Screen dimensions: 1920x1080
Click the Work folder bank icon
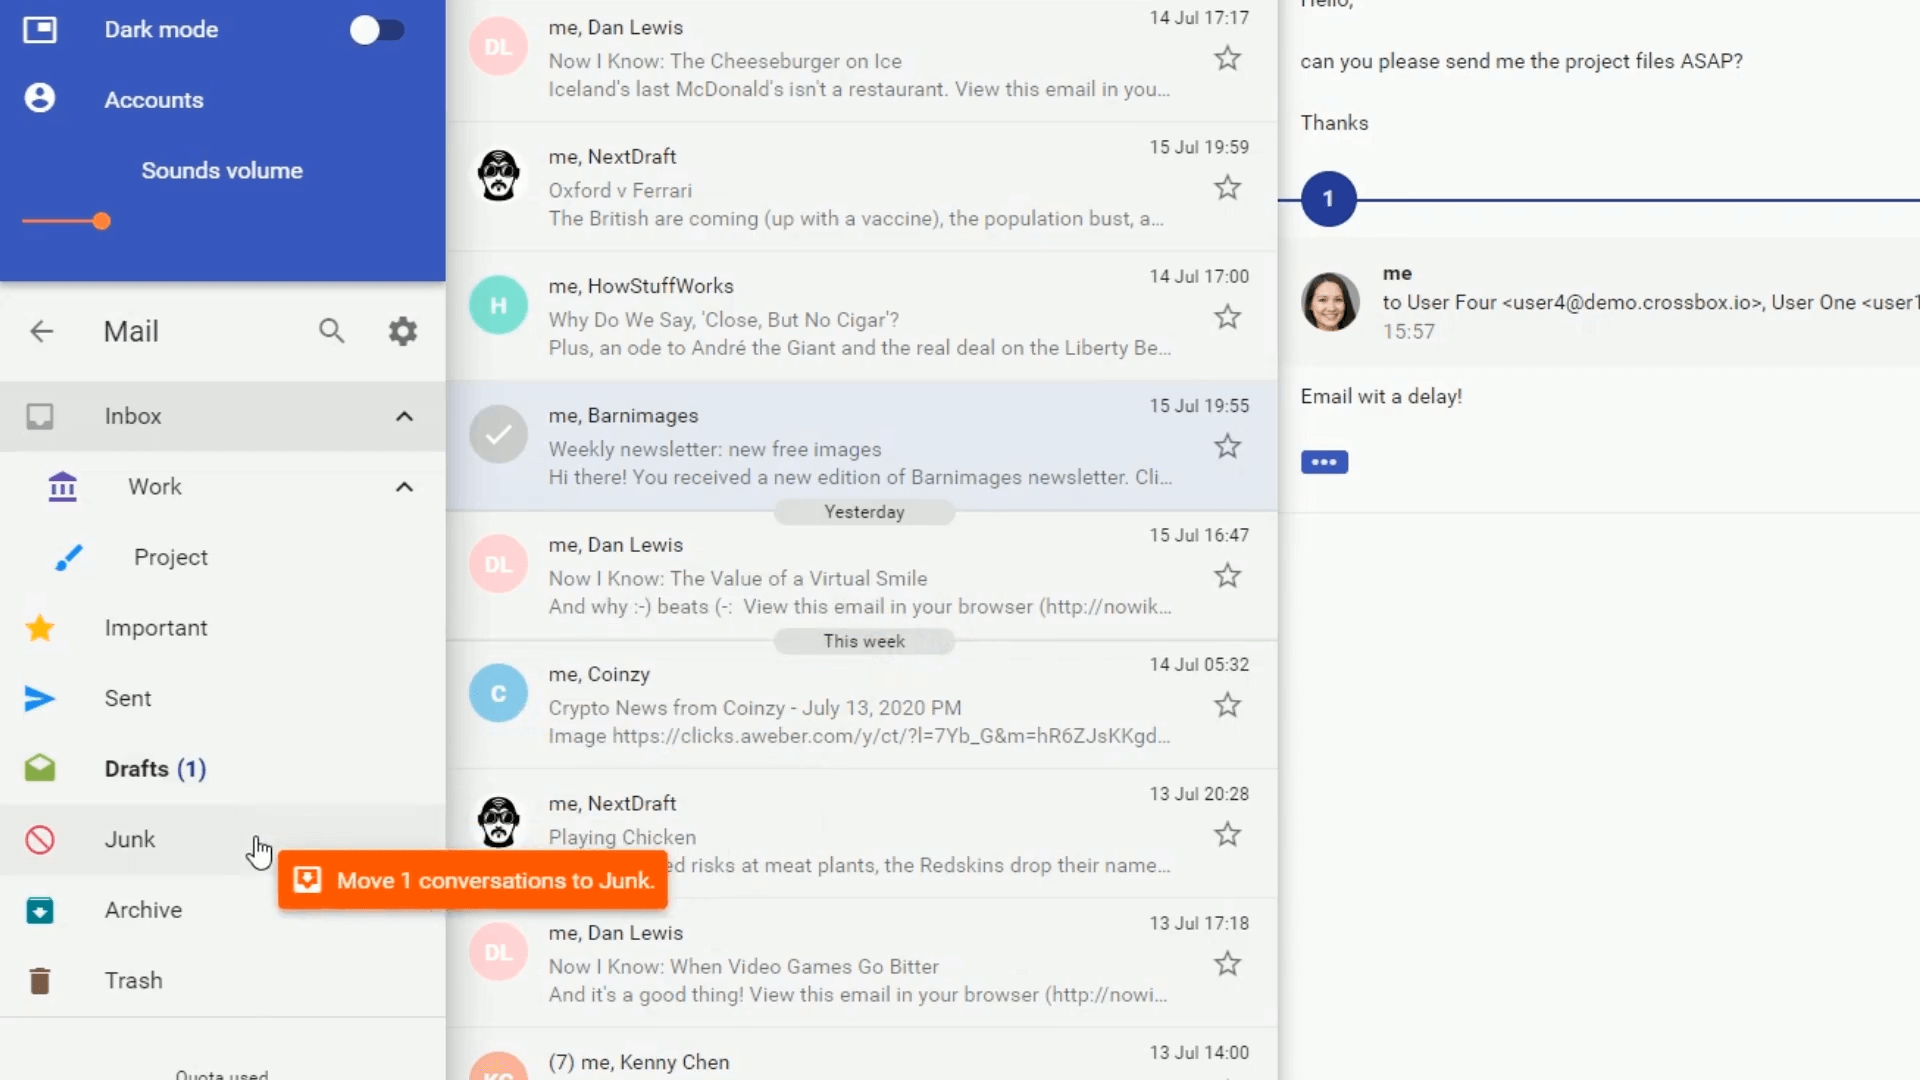(x=62, y=487)
